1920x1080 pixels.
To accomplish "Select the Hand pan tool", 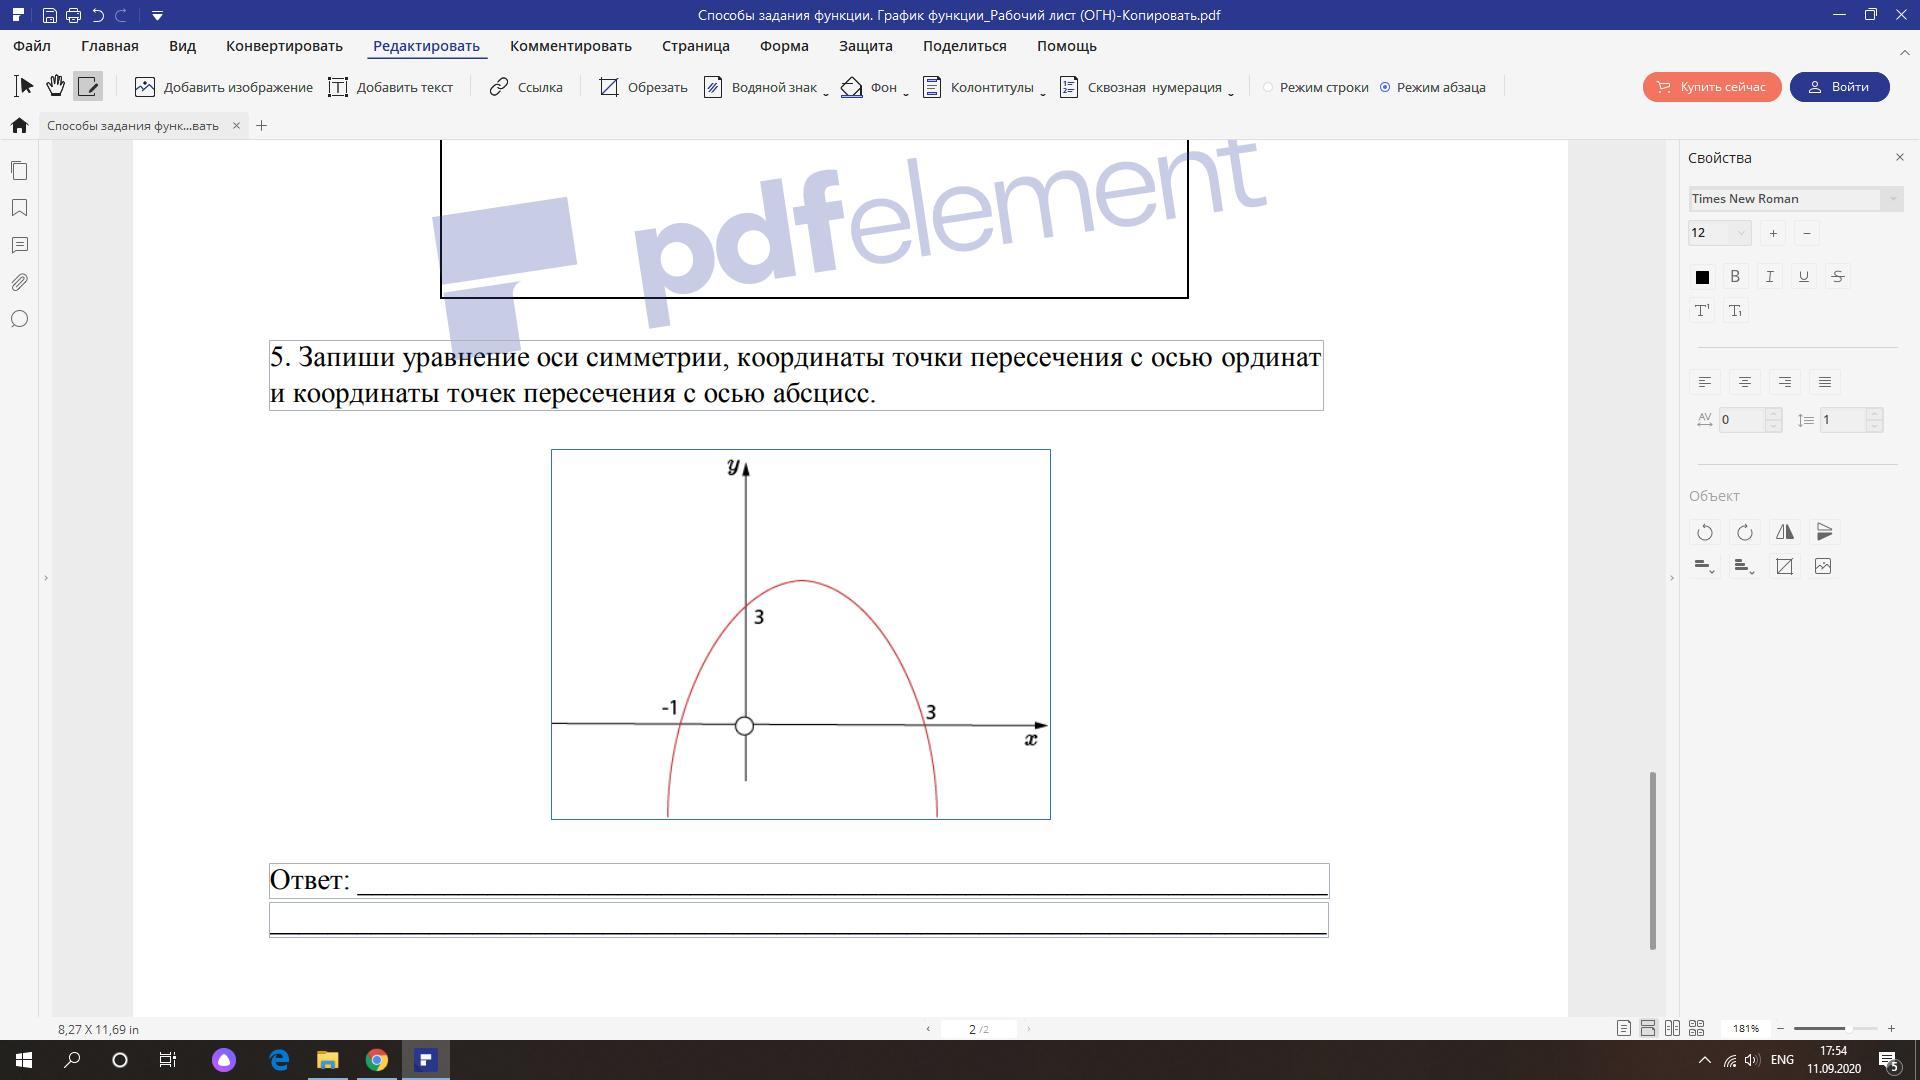I will (x=56, y=87).
